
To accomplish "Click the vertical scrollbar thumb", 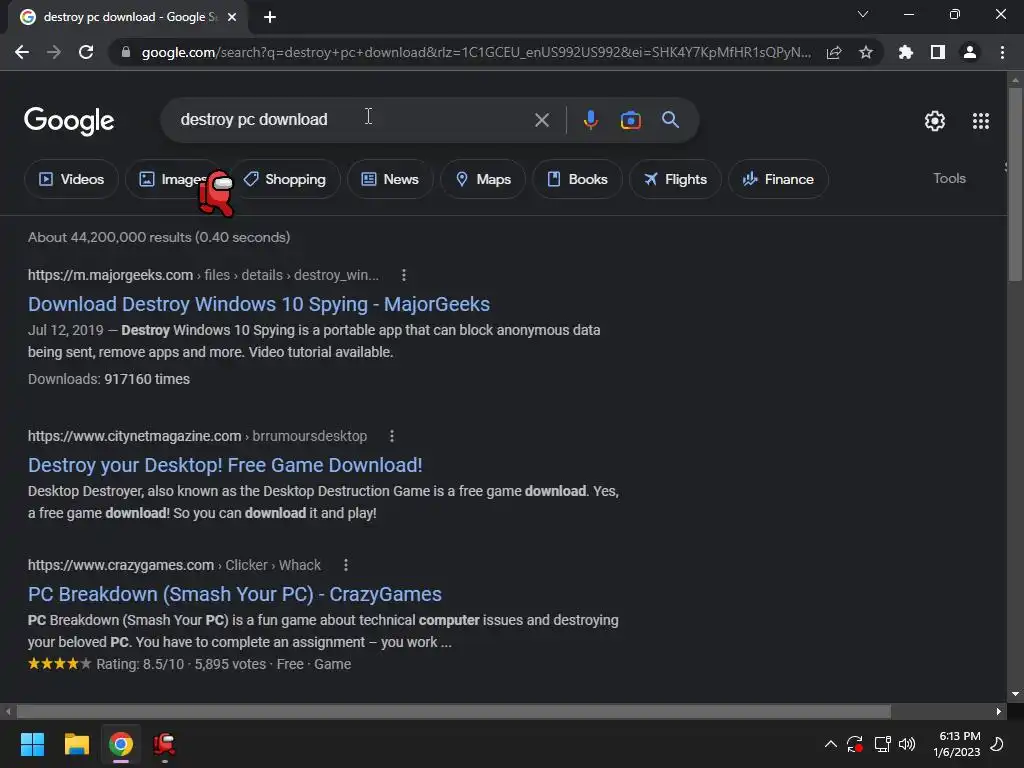I will pyautogui.click(x=1015, y=184).
